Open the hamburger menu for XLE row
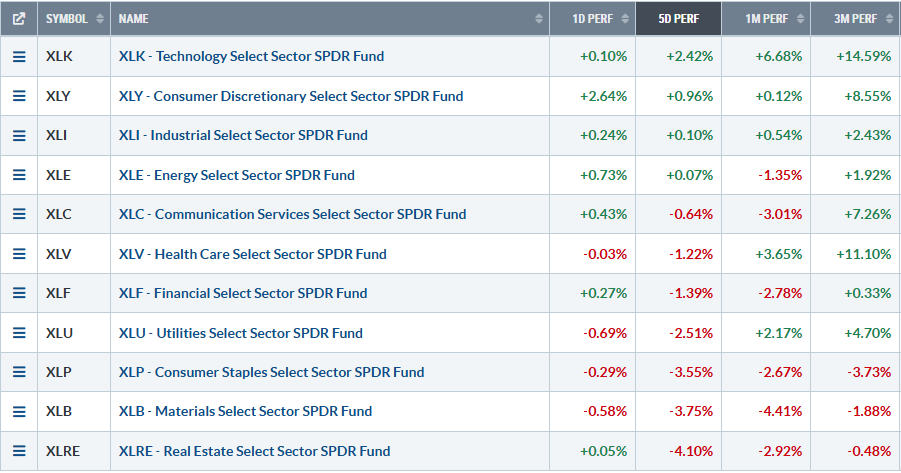Screen dimensions: 901x473 [18, 175]
